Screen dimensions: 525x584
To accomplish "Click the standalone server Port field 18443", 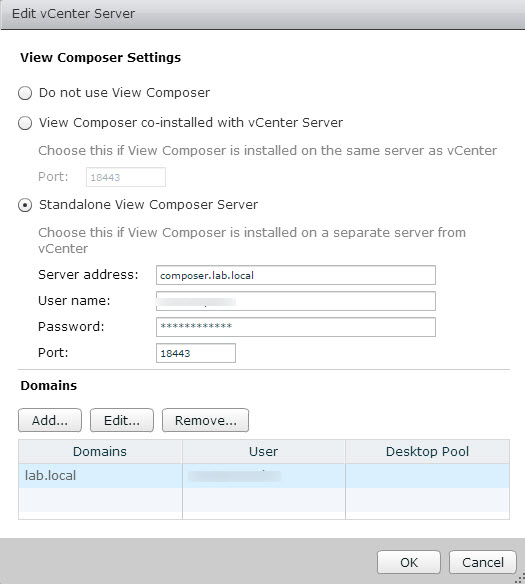I will [x=196, y=353].
